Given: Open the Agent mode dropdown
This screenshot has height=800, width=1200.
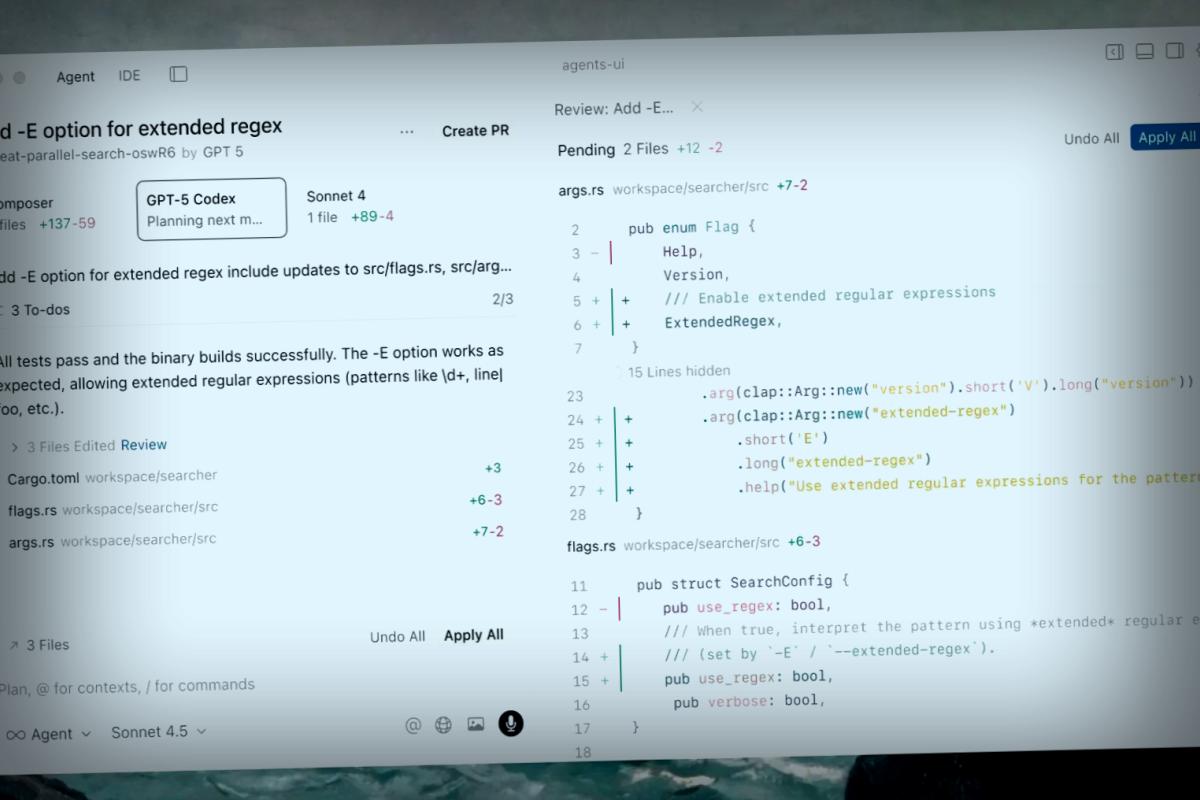Looking at the screenshot, I should click(48, 734).
